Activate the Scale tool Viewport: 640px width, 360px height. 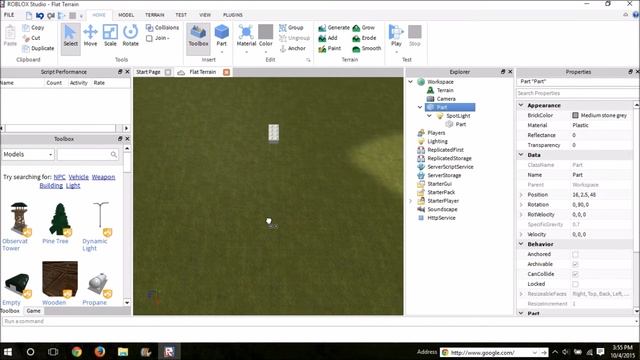coord(110,36)
